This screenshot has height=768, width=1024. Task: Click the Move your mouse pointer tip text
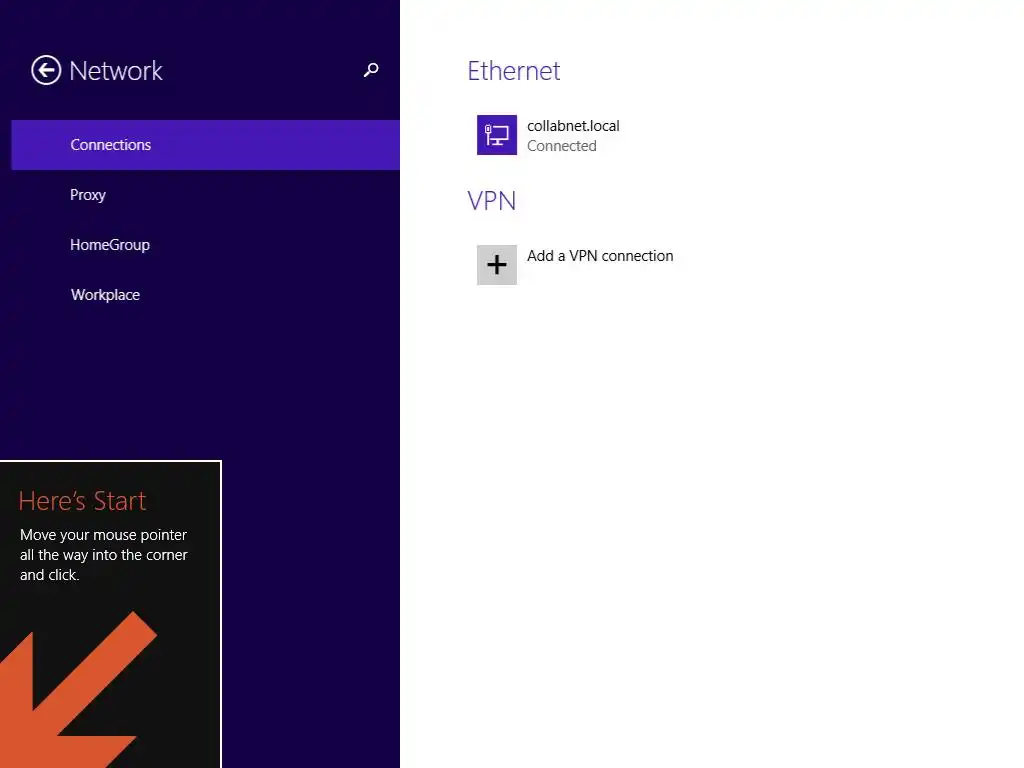click(x=103, y=555)
